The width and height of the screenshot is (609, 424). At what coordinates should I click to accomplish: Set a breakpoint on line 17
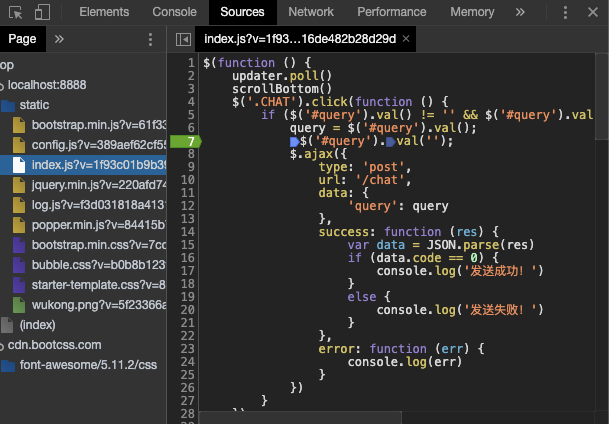click(x=188, y=271)
